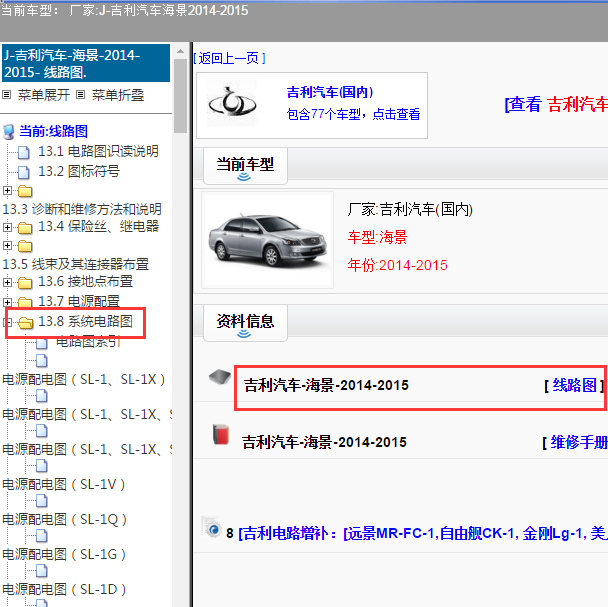Click the gray book icon beside 线路图 entry
608x607 pixels.
point(220,377)
